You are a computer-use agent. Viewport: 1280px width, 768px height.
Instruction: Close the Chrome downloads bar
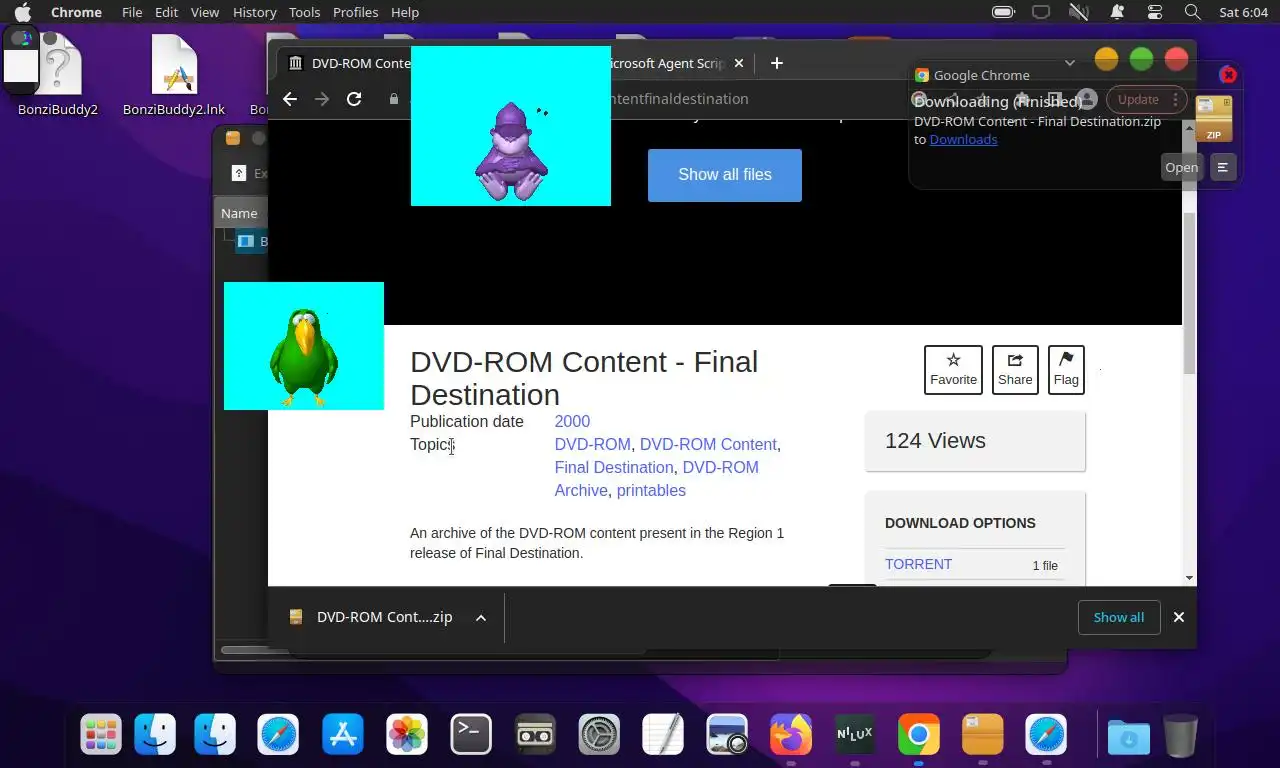[1179, 618]
